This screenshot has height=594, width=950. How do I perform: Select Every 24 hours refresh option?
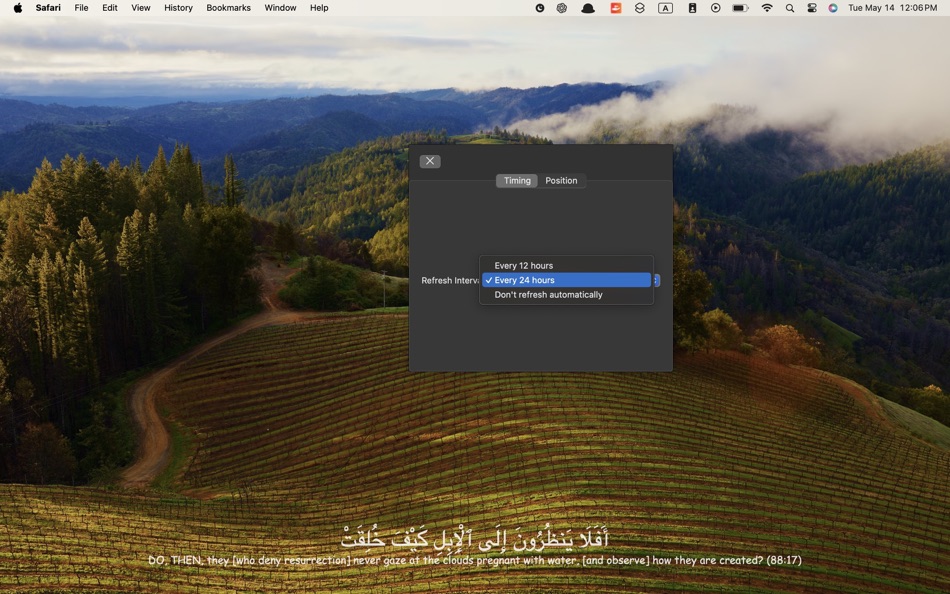pos(566,280)
